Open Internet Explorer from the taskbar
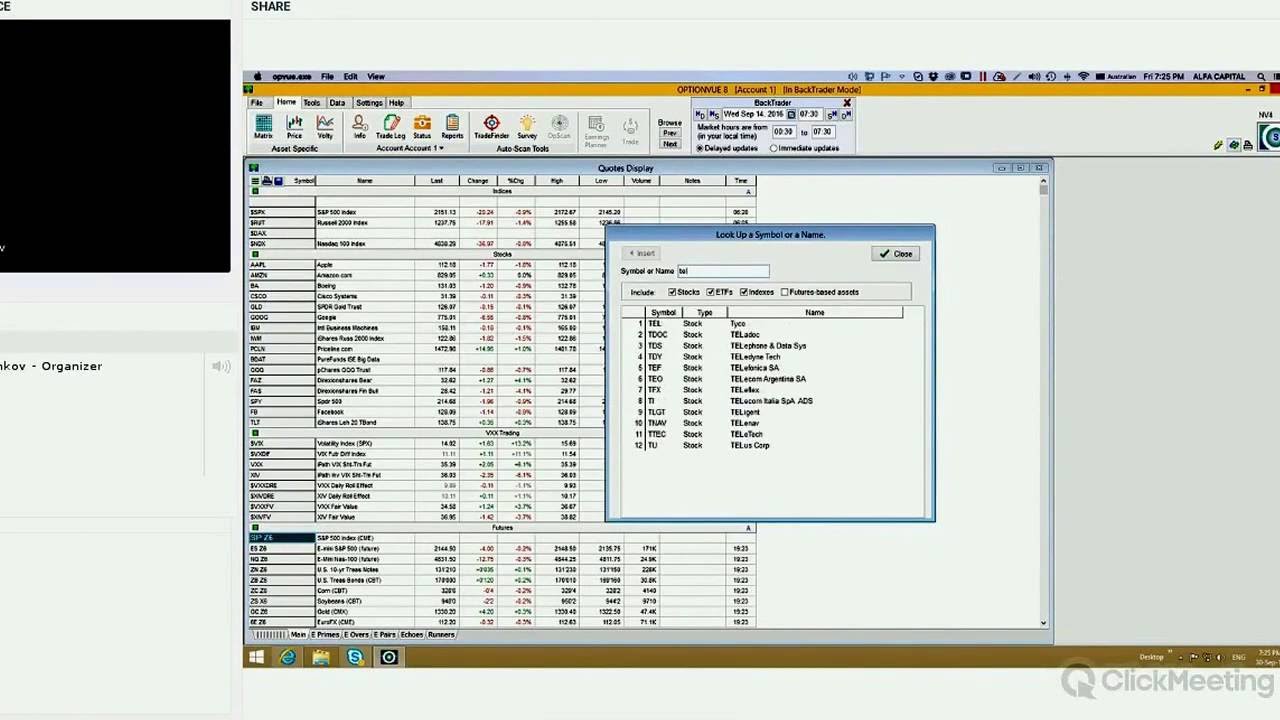 coord(288,657)
